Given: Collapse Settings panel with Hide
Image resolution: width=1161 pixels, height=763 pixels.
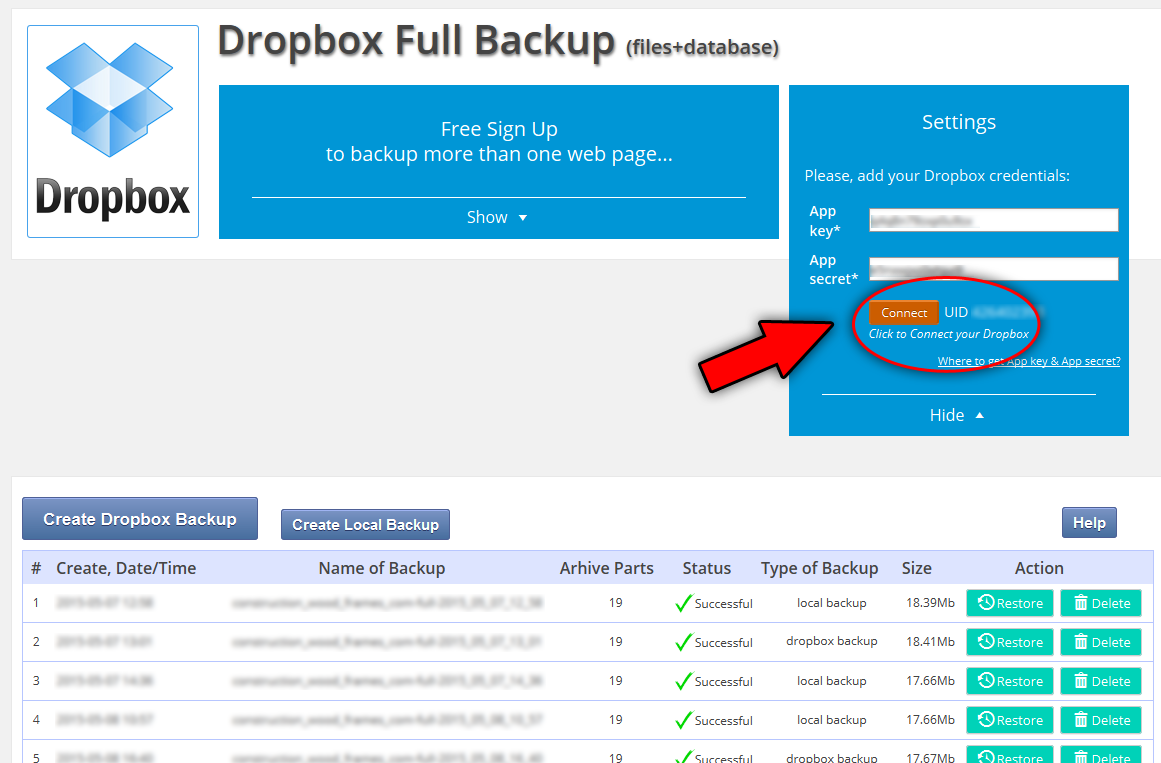Looking at the screenshot, I should [957, 416].
